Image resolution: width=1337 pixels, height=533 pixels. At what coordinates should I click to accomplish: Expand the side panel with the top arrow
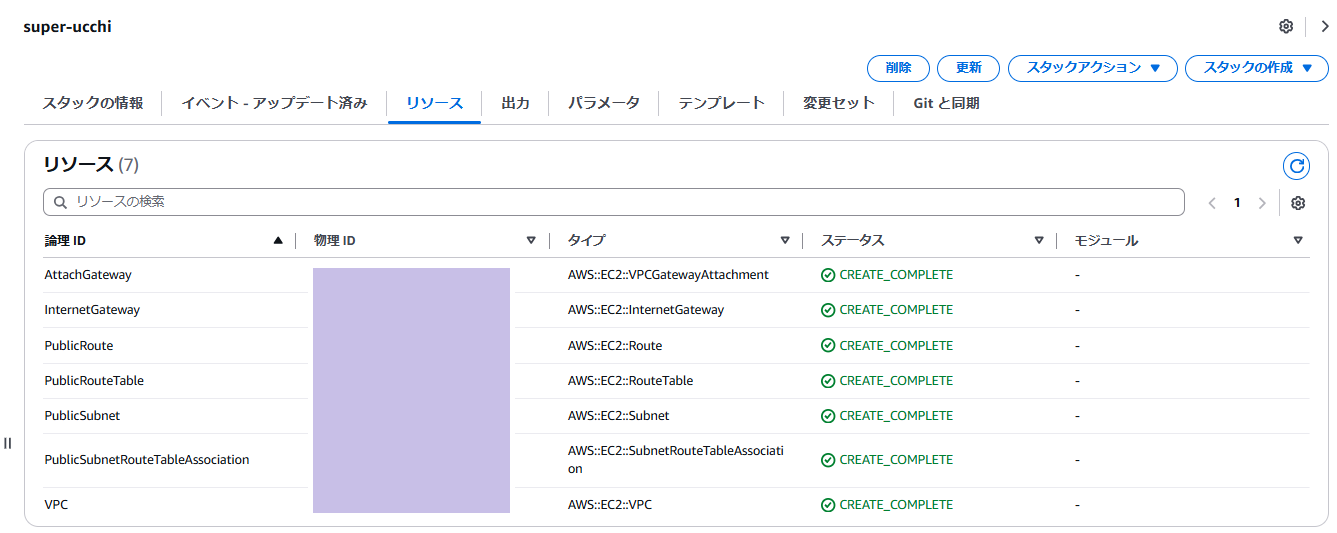1325,26
